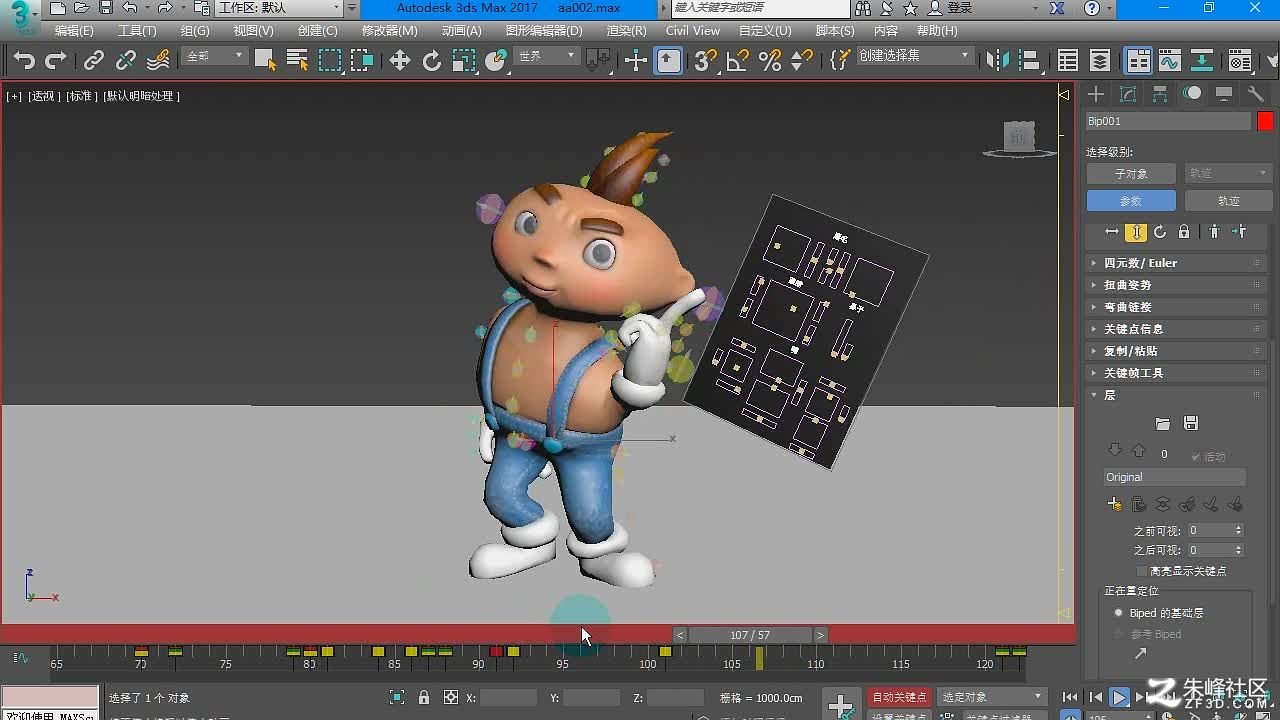Open the Material Editor icon

coord(1240,61)
